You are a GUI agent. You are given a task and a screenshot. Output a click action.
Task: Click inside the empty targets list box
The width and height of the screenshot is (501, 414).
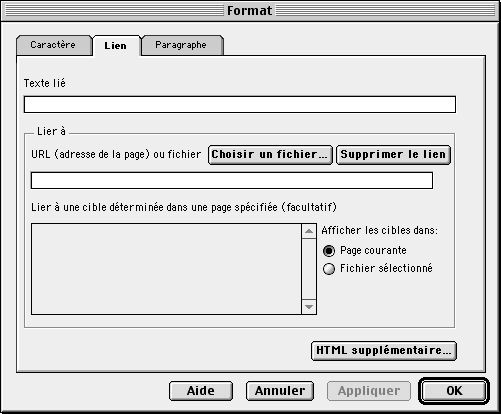(166, 269)
